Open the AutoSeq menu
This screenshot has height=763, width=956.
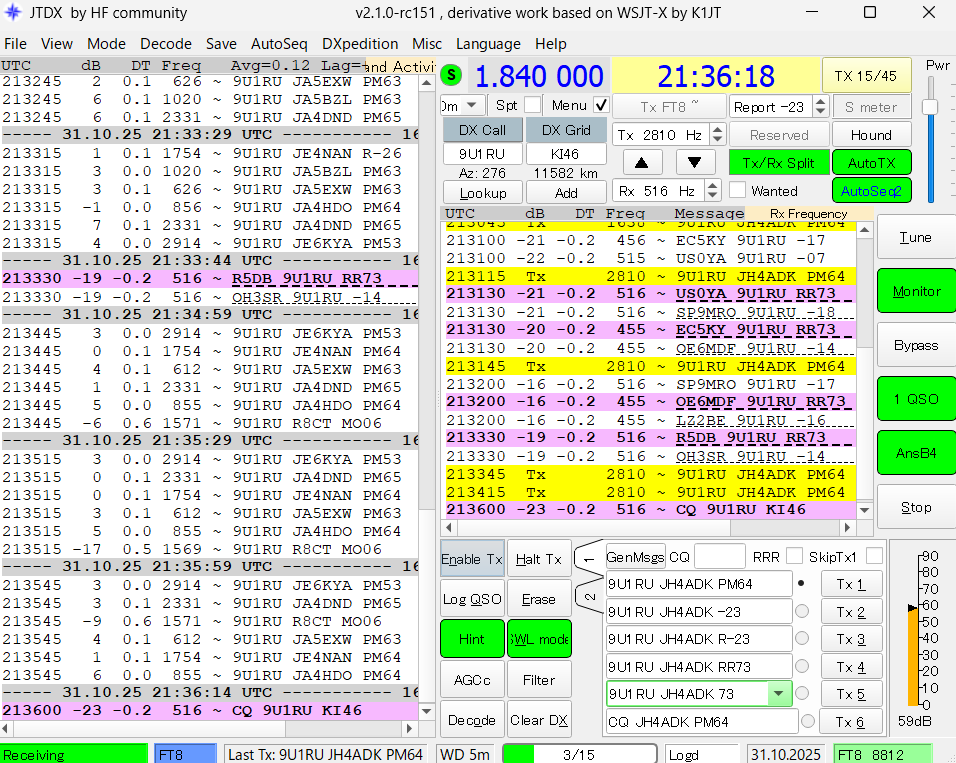pos(280,44)
